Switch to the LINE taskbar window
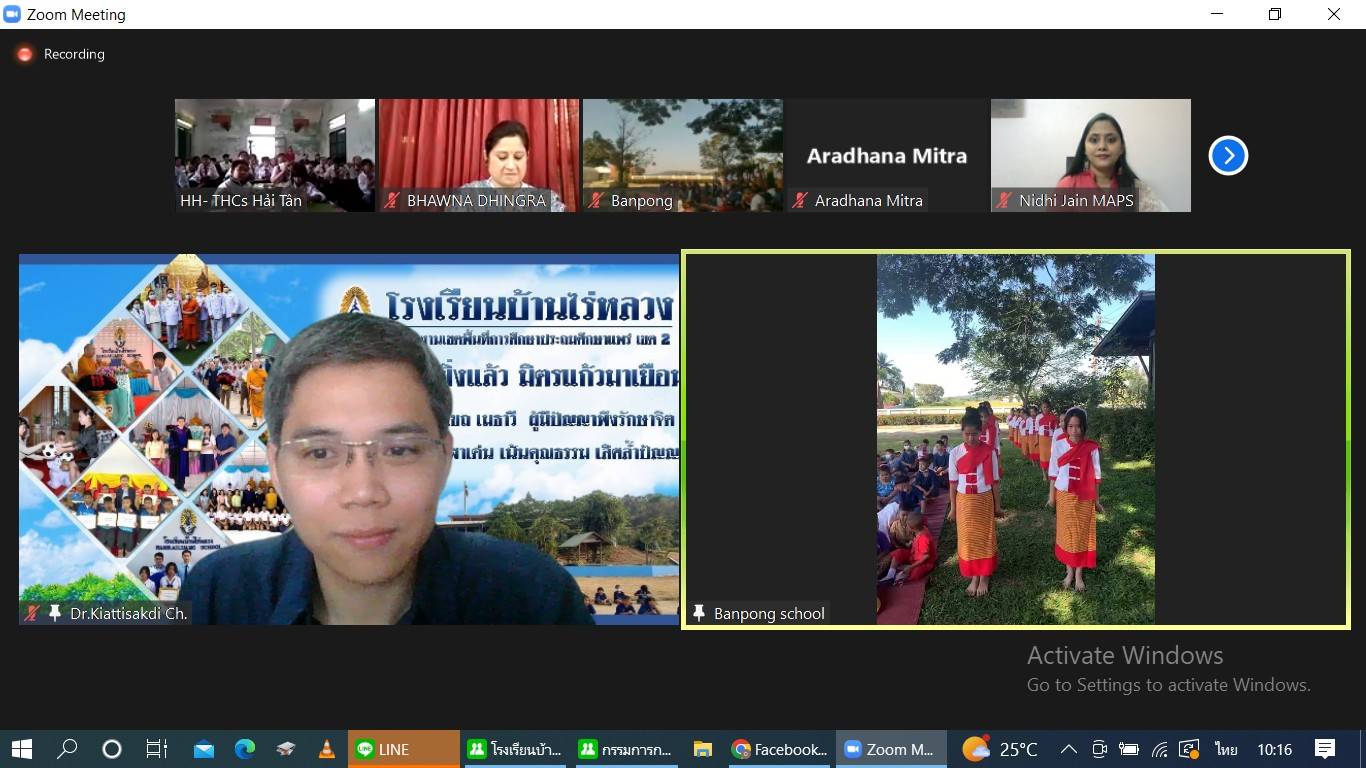1366x768 pixels. click(x=390, y=749)
